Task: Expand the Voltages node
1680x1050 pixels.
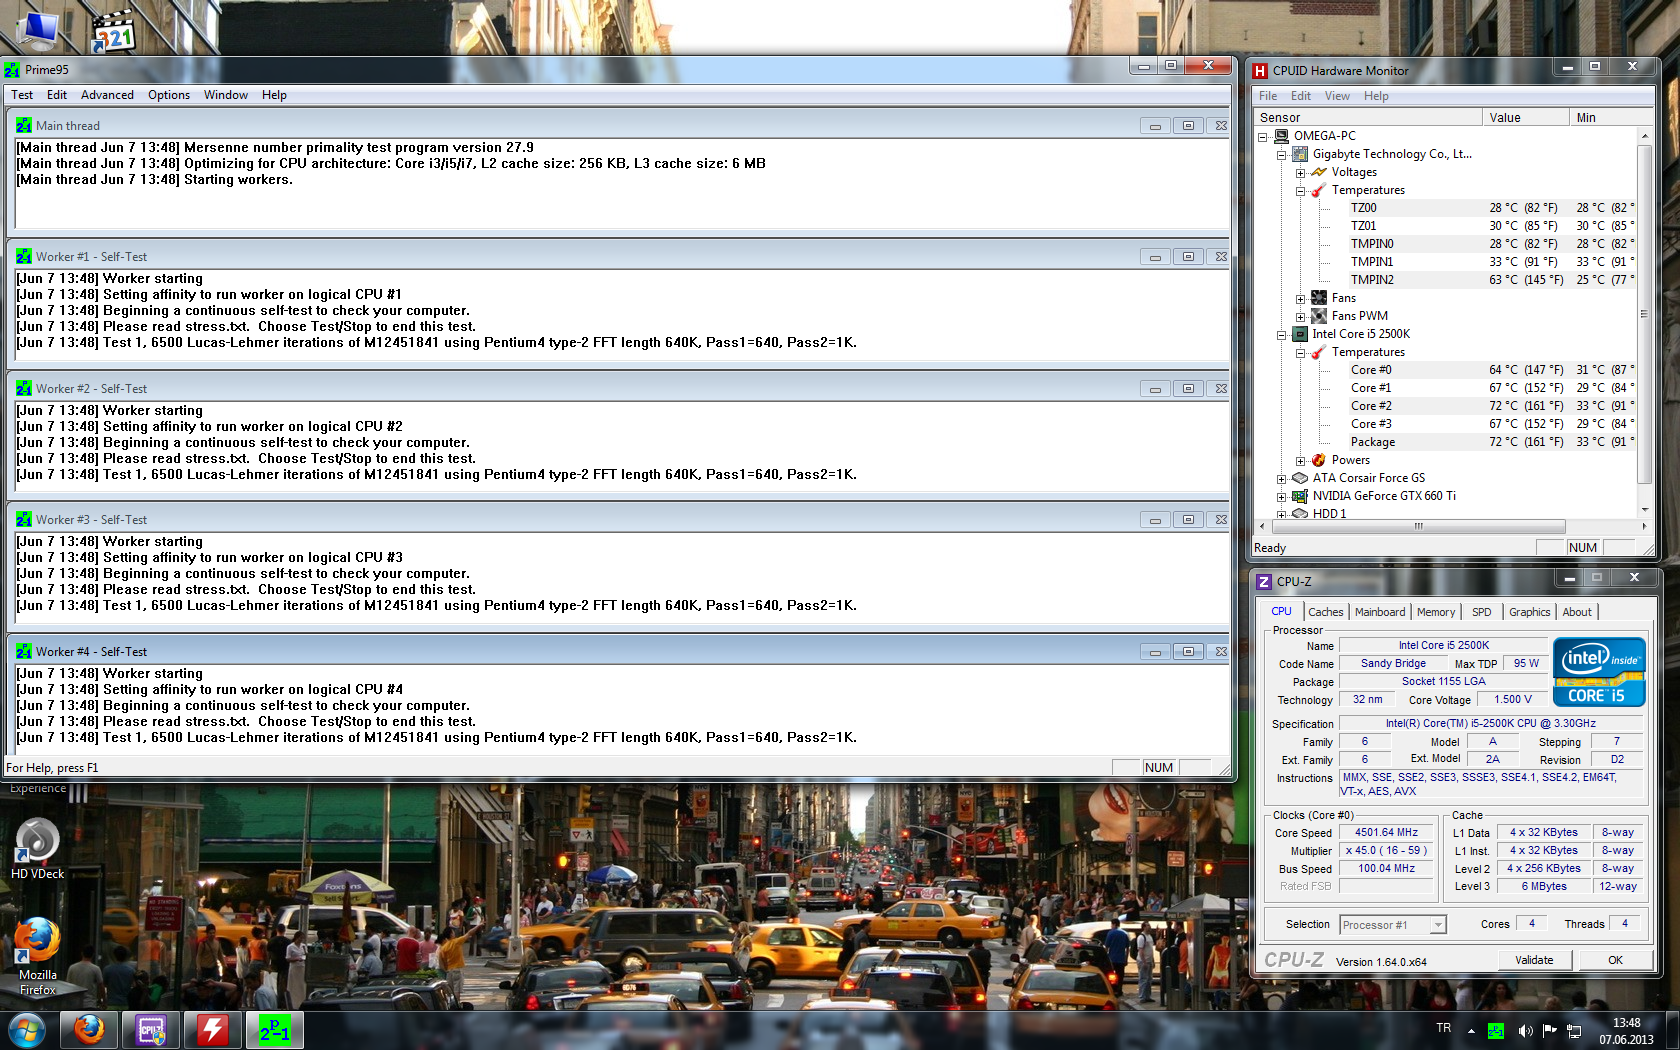Action: pyautogui.click(x=1301, y=173)
